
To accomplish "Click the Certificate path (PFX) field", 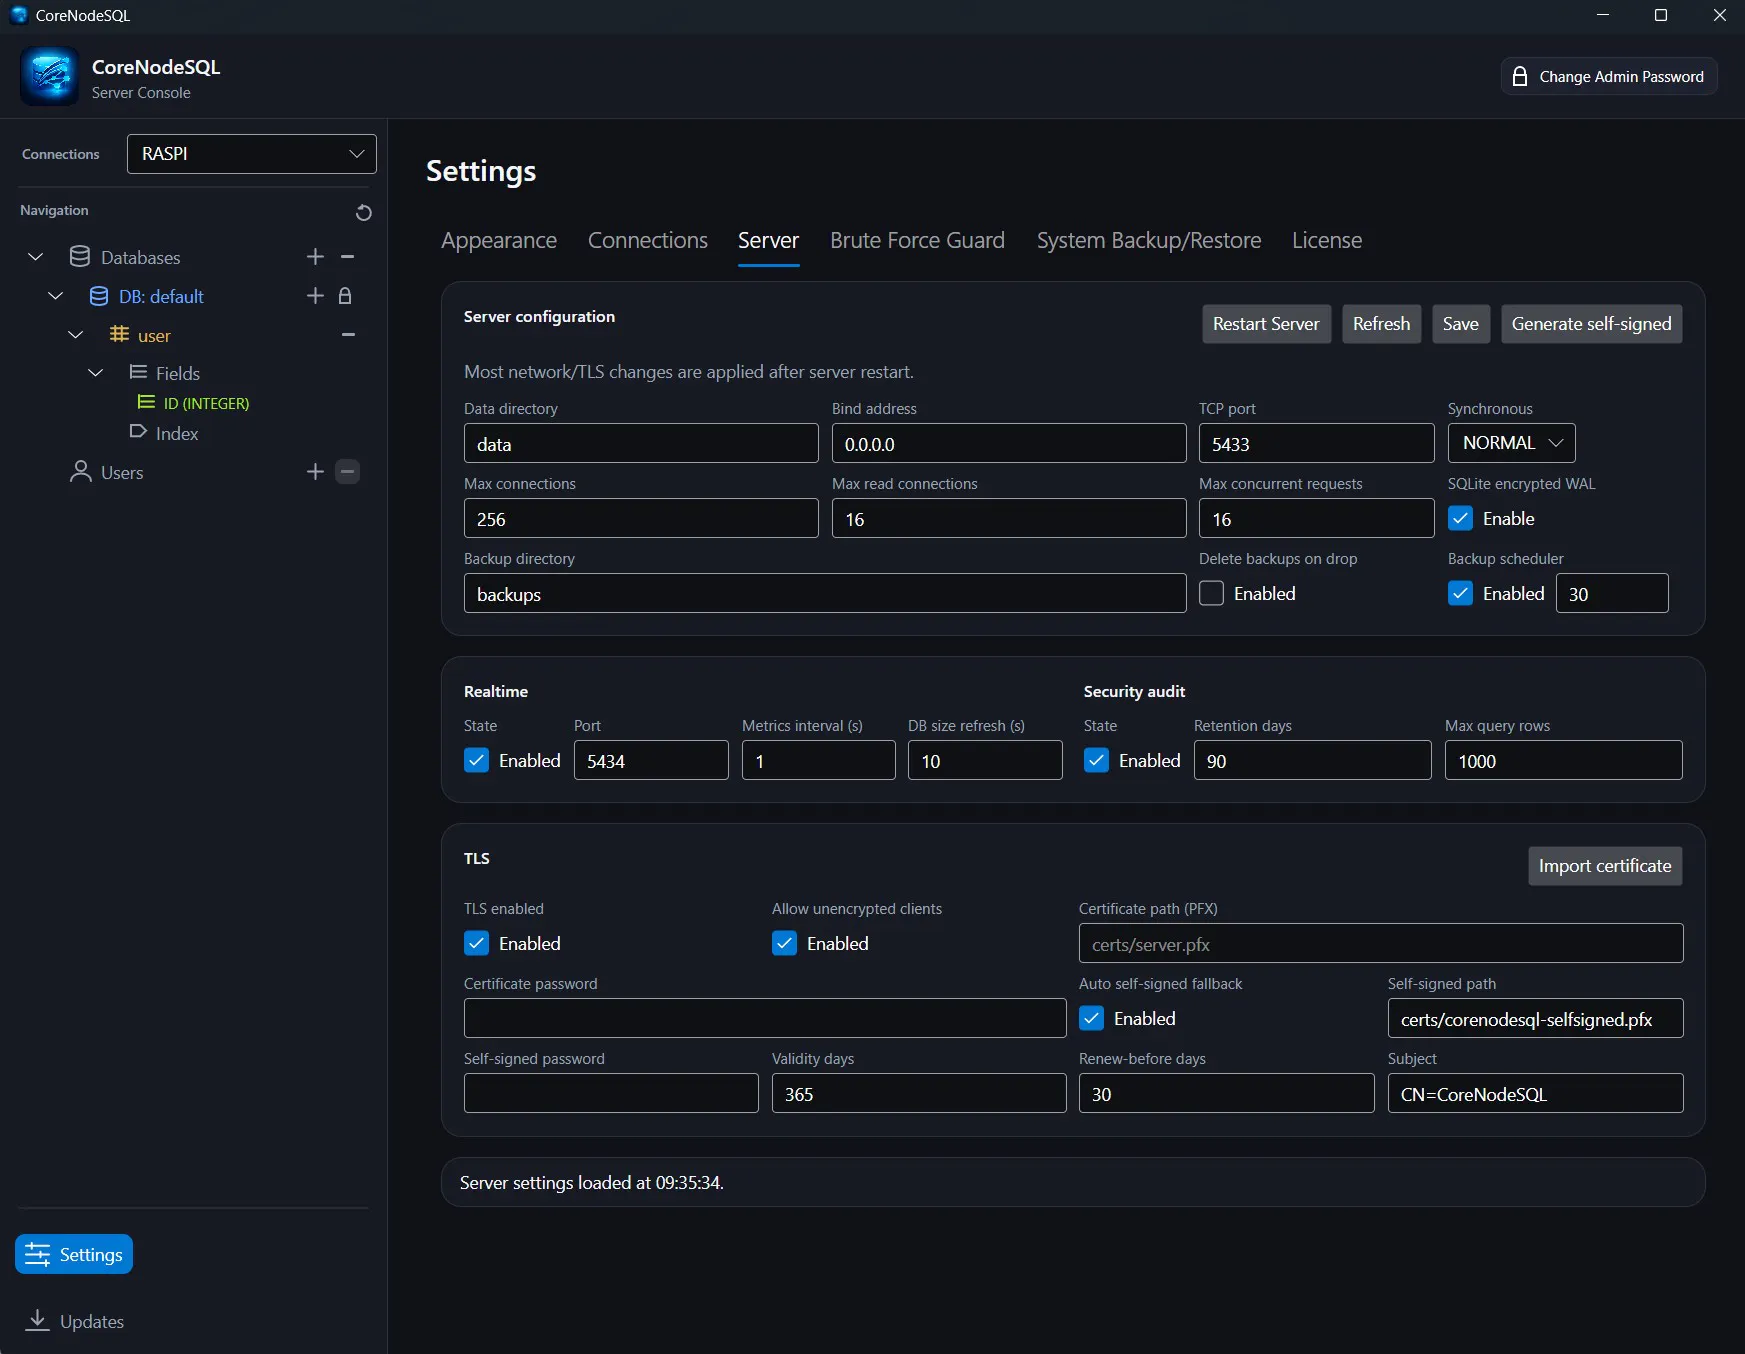I will click(x=1381, y=943).
